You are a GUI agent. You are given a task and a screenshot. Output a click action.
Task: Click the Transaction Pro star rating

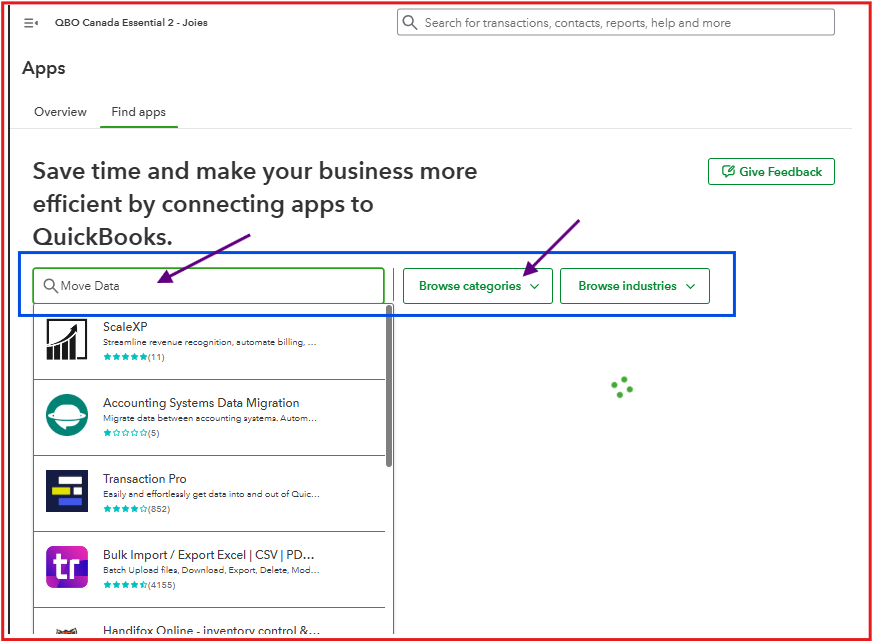coord(125,509)
